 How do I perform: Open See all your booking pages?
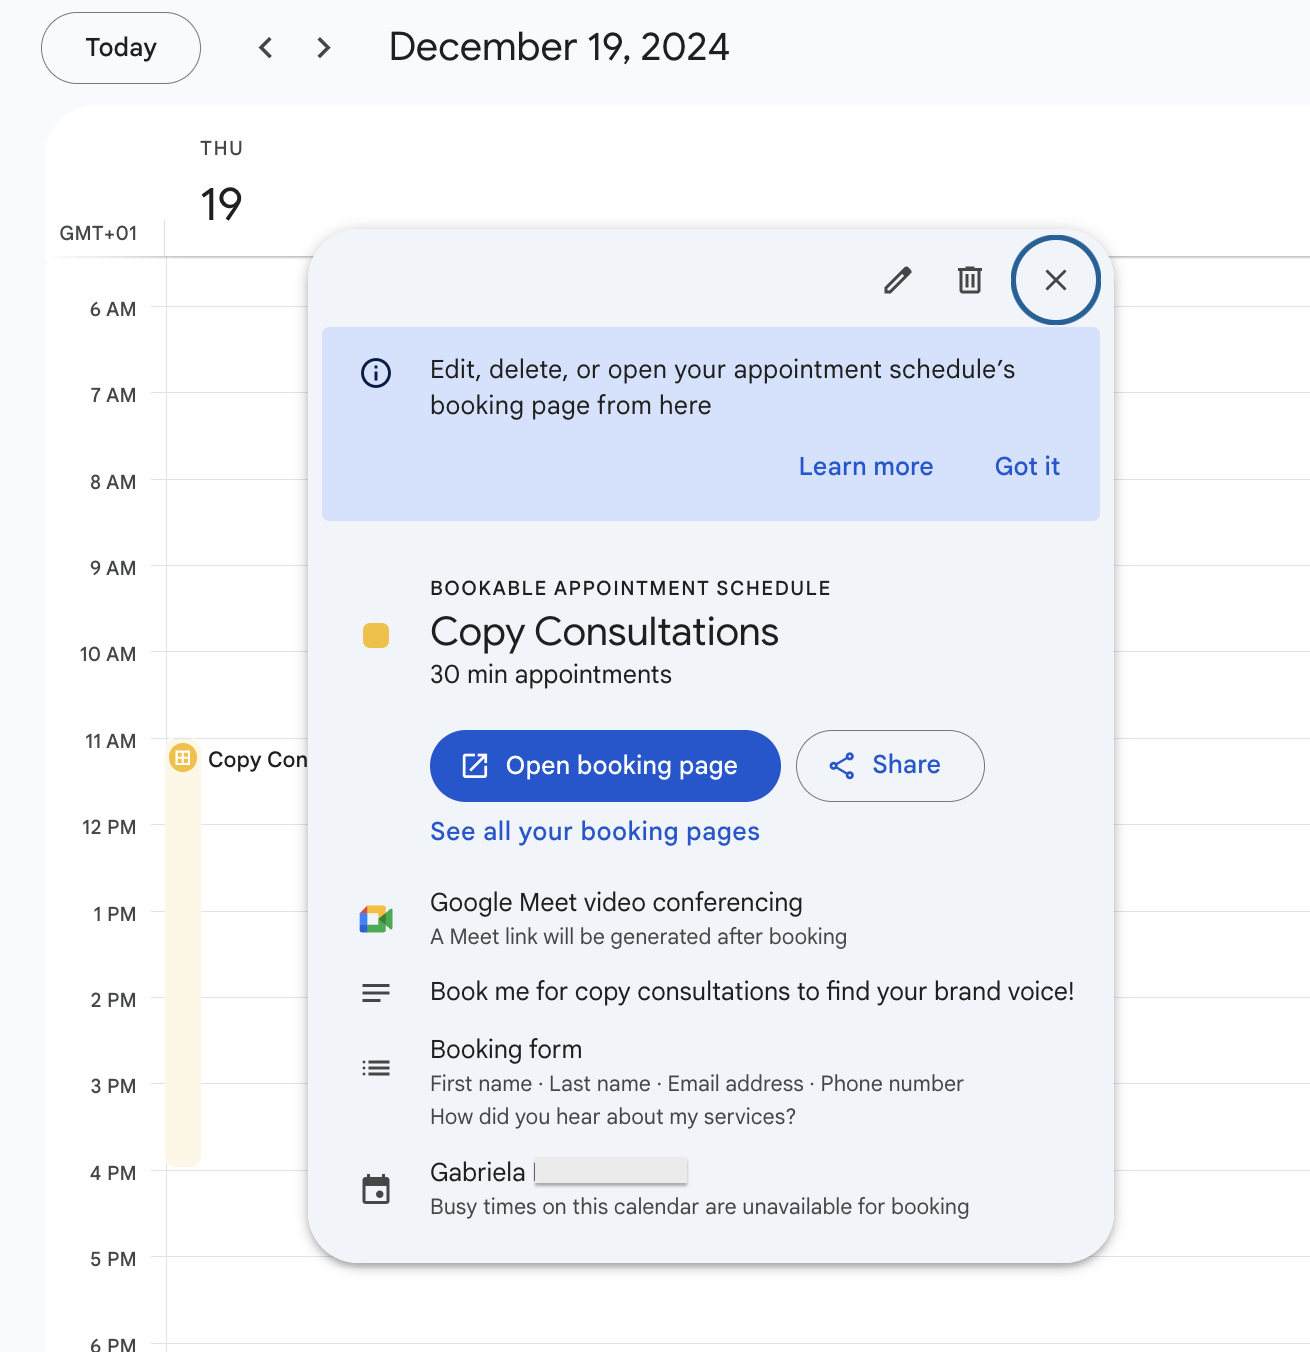594,831
